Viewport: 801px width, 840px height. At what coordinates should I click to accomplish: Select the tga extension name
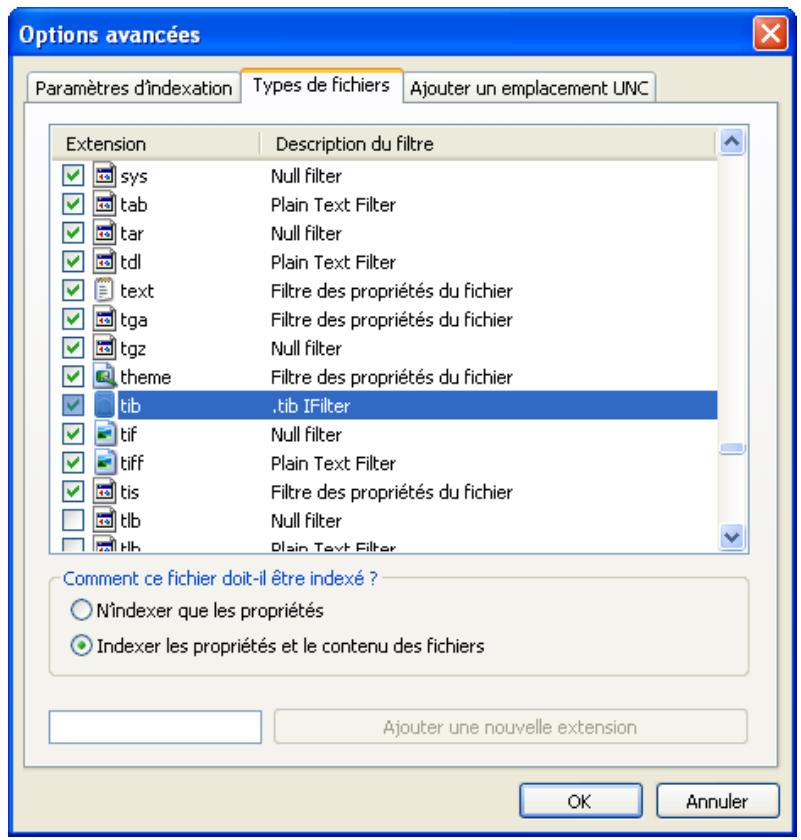[134, 320]
